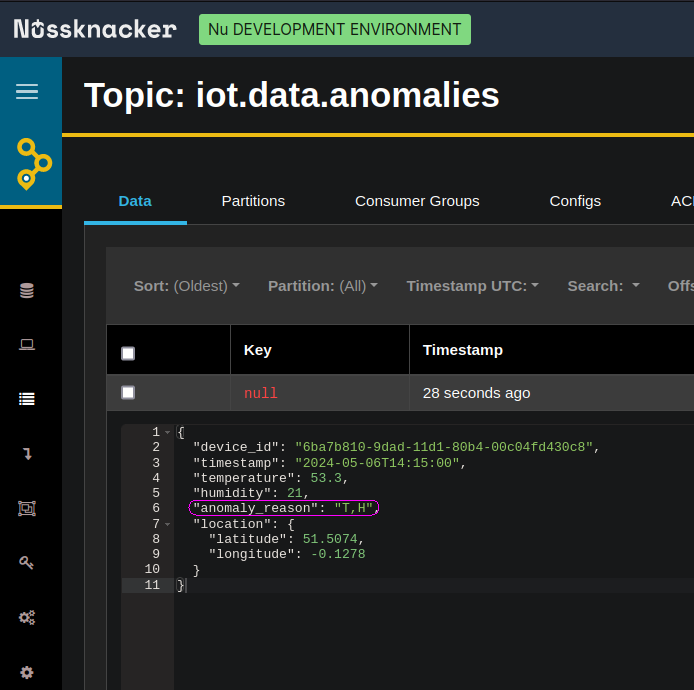Open the ACLs key icon in the sidebar

pos(27,563)
